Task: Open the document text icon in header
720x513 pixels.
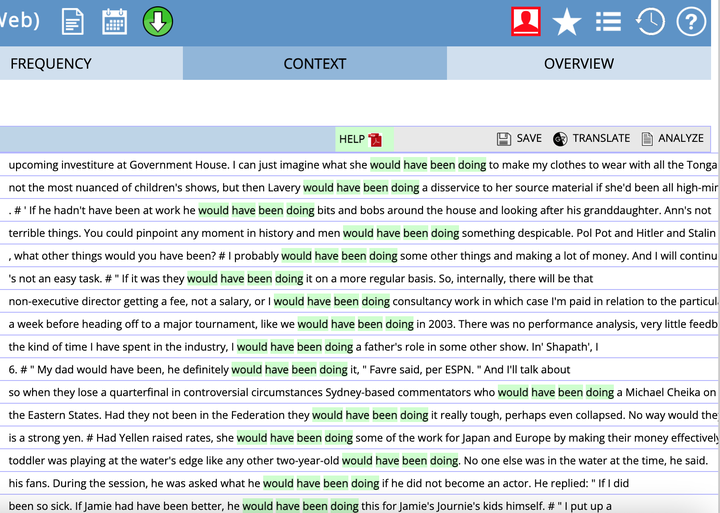Action: pos(73,22)
